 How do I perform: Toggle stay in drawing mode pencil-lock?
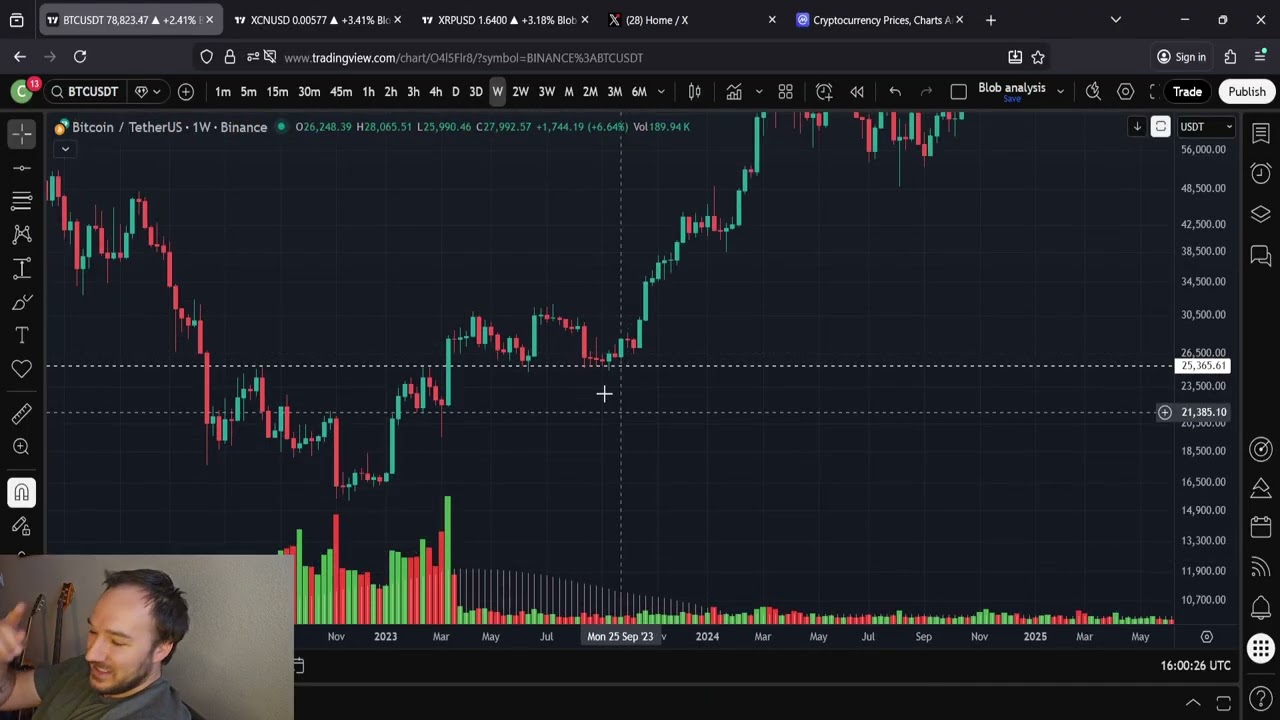tap(21, 526)
